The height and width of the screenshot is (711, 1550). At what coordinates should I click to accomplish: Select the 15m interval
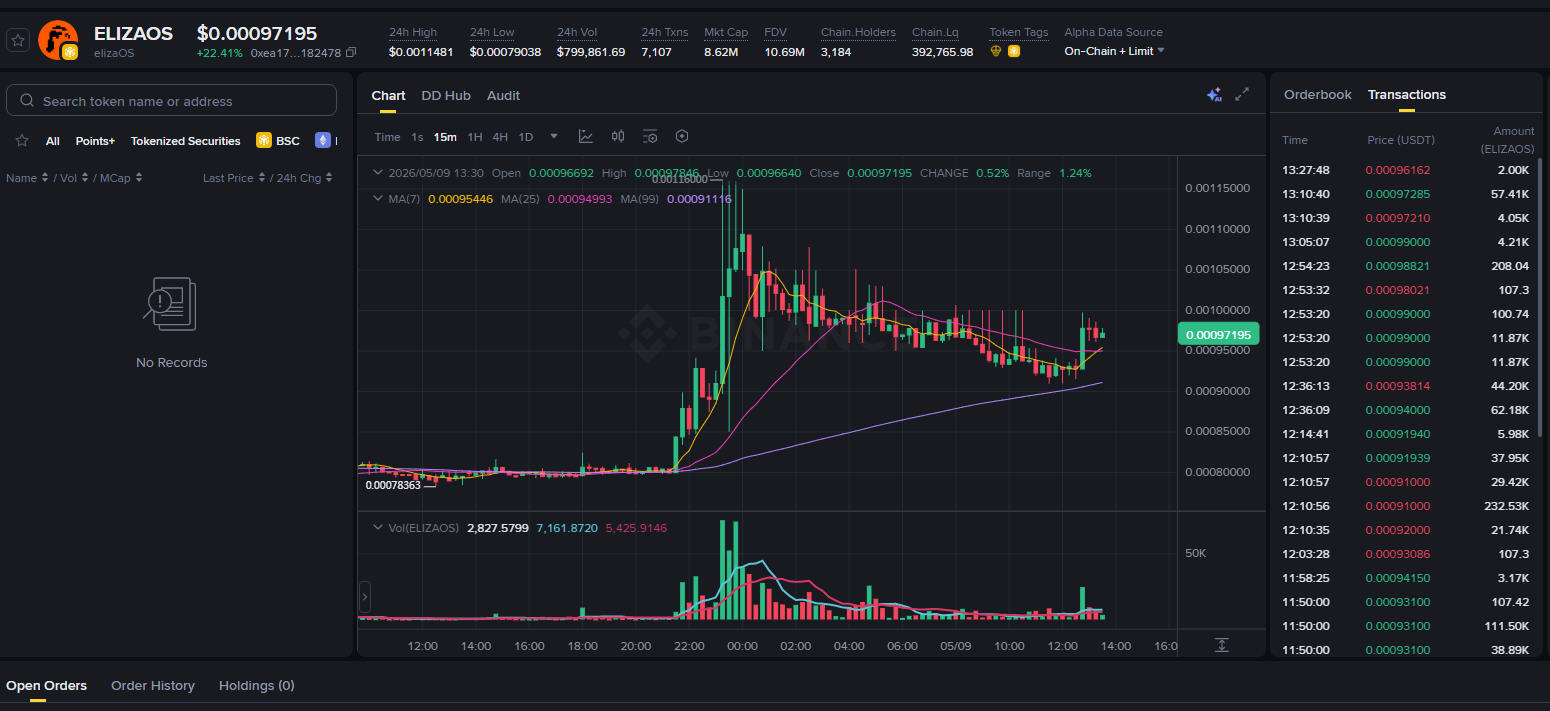coord(445,137)
